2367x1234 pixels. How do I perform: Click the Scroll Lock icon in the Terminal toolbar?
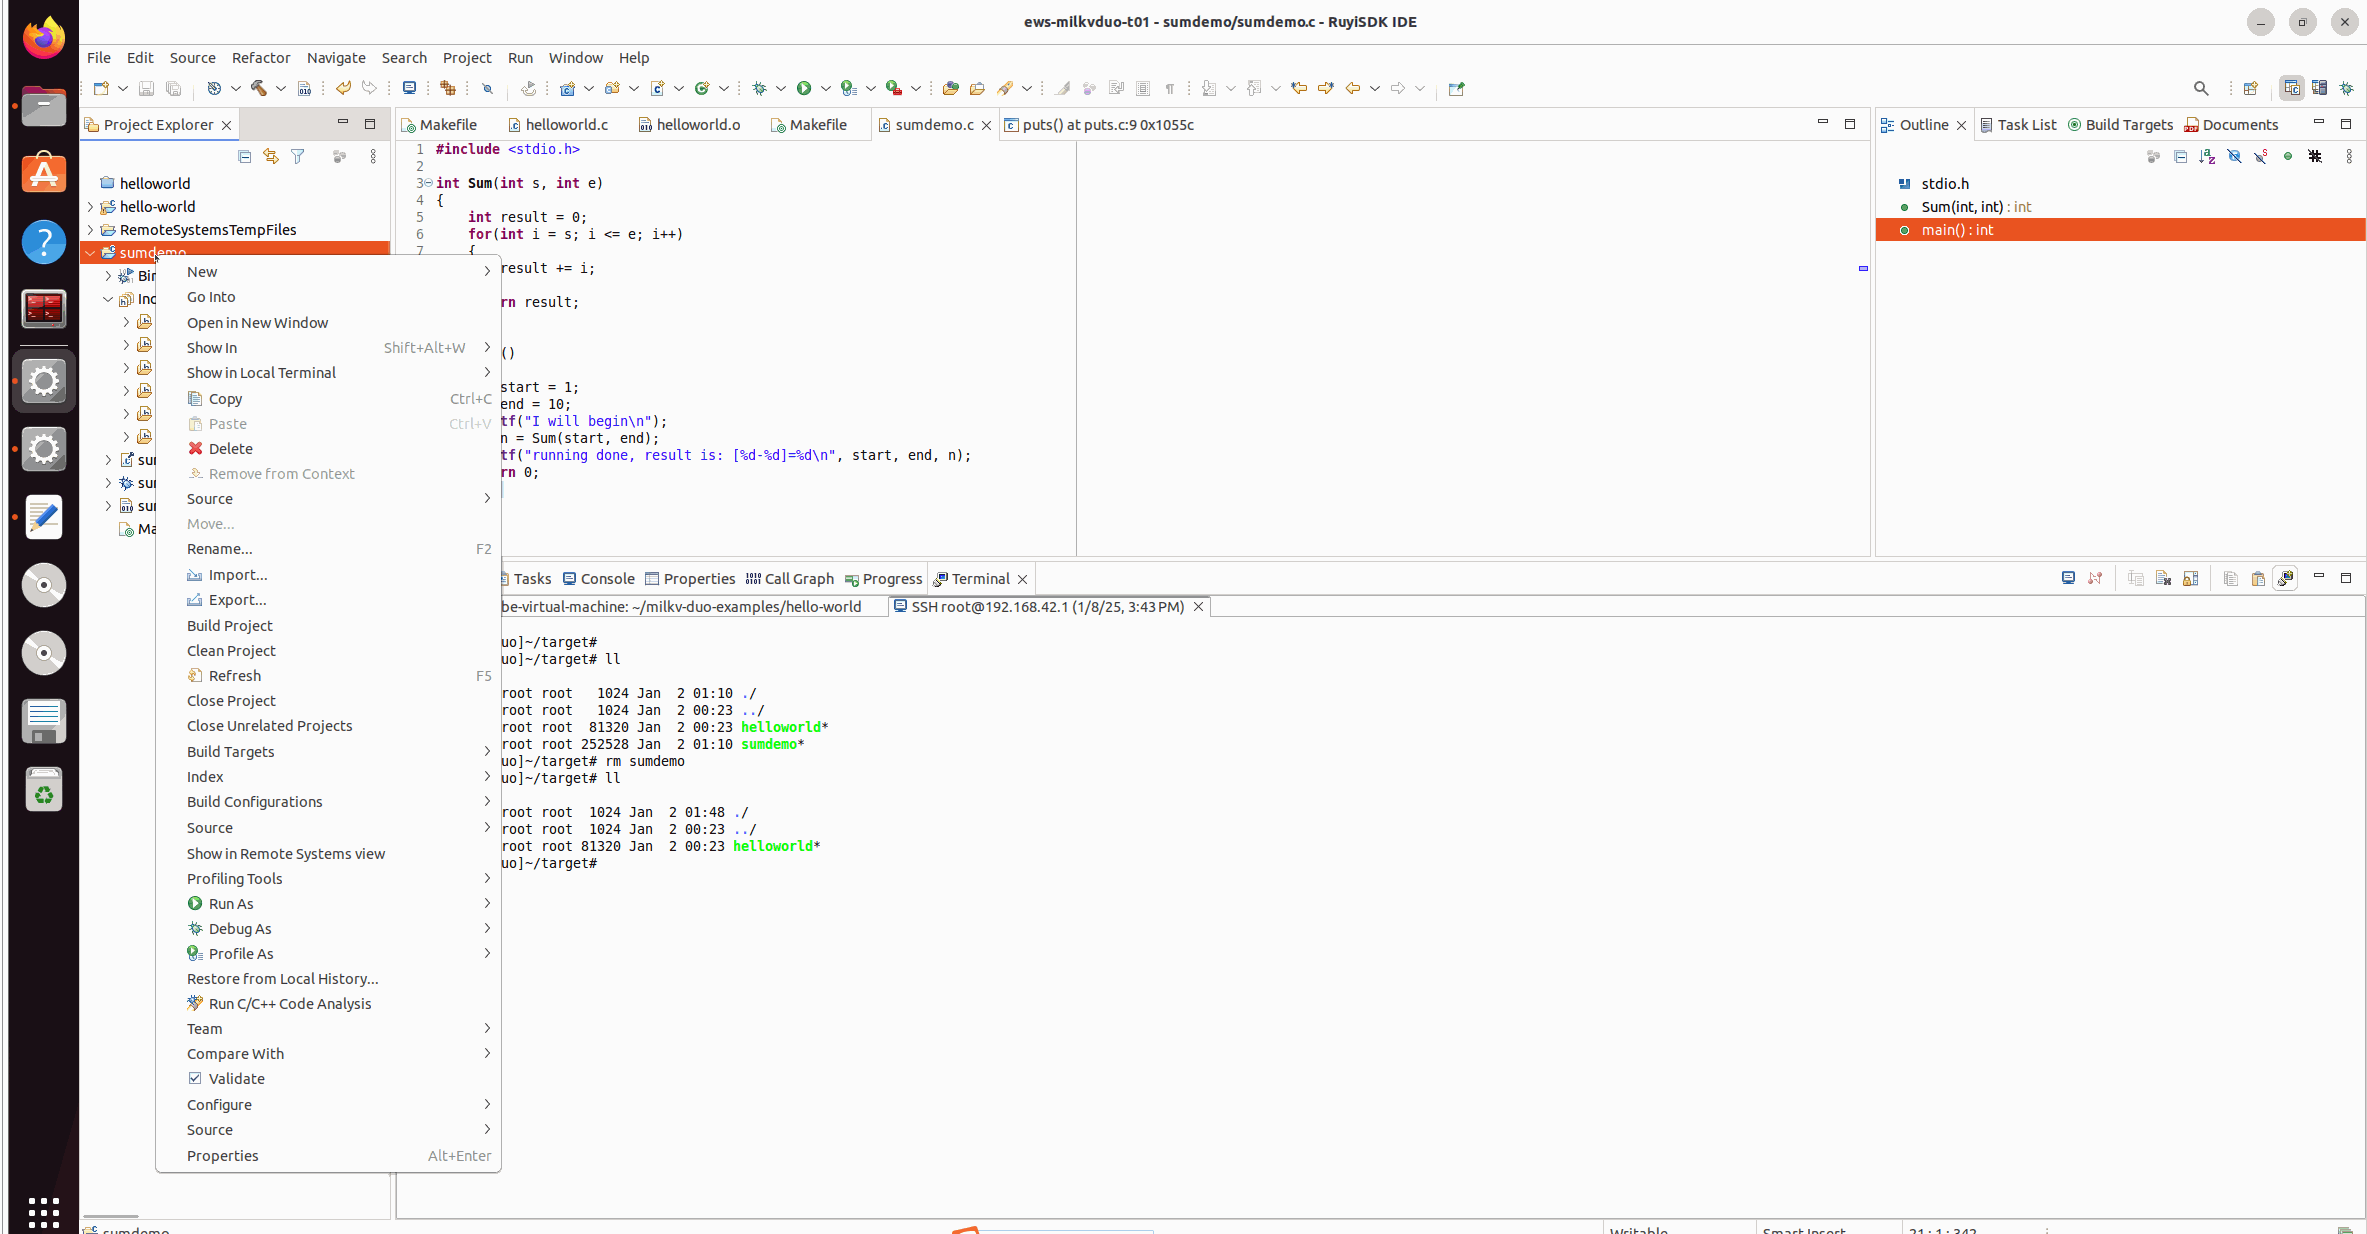pyautogui.click(x=2191, y=578)
